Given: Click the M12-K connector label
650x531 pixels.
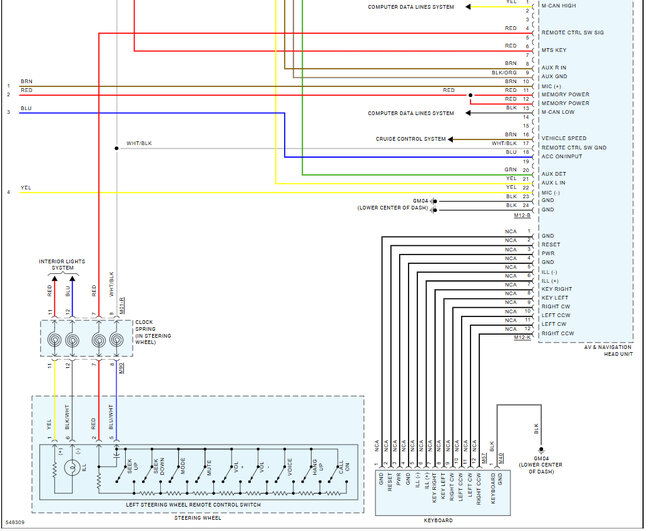Looking at the screenshot, I should pos(522,337).
